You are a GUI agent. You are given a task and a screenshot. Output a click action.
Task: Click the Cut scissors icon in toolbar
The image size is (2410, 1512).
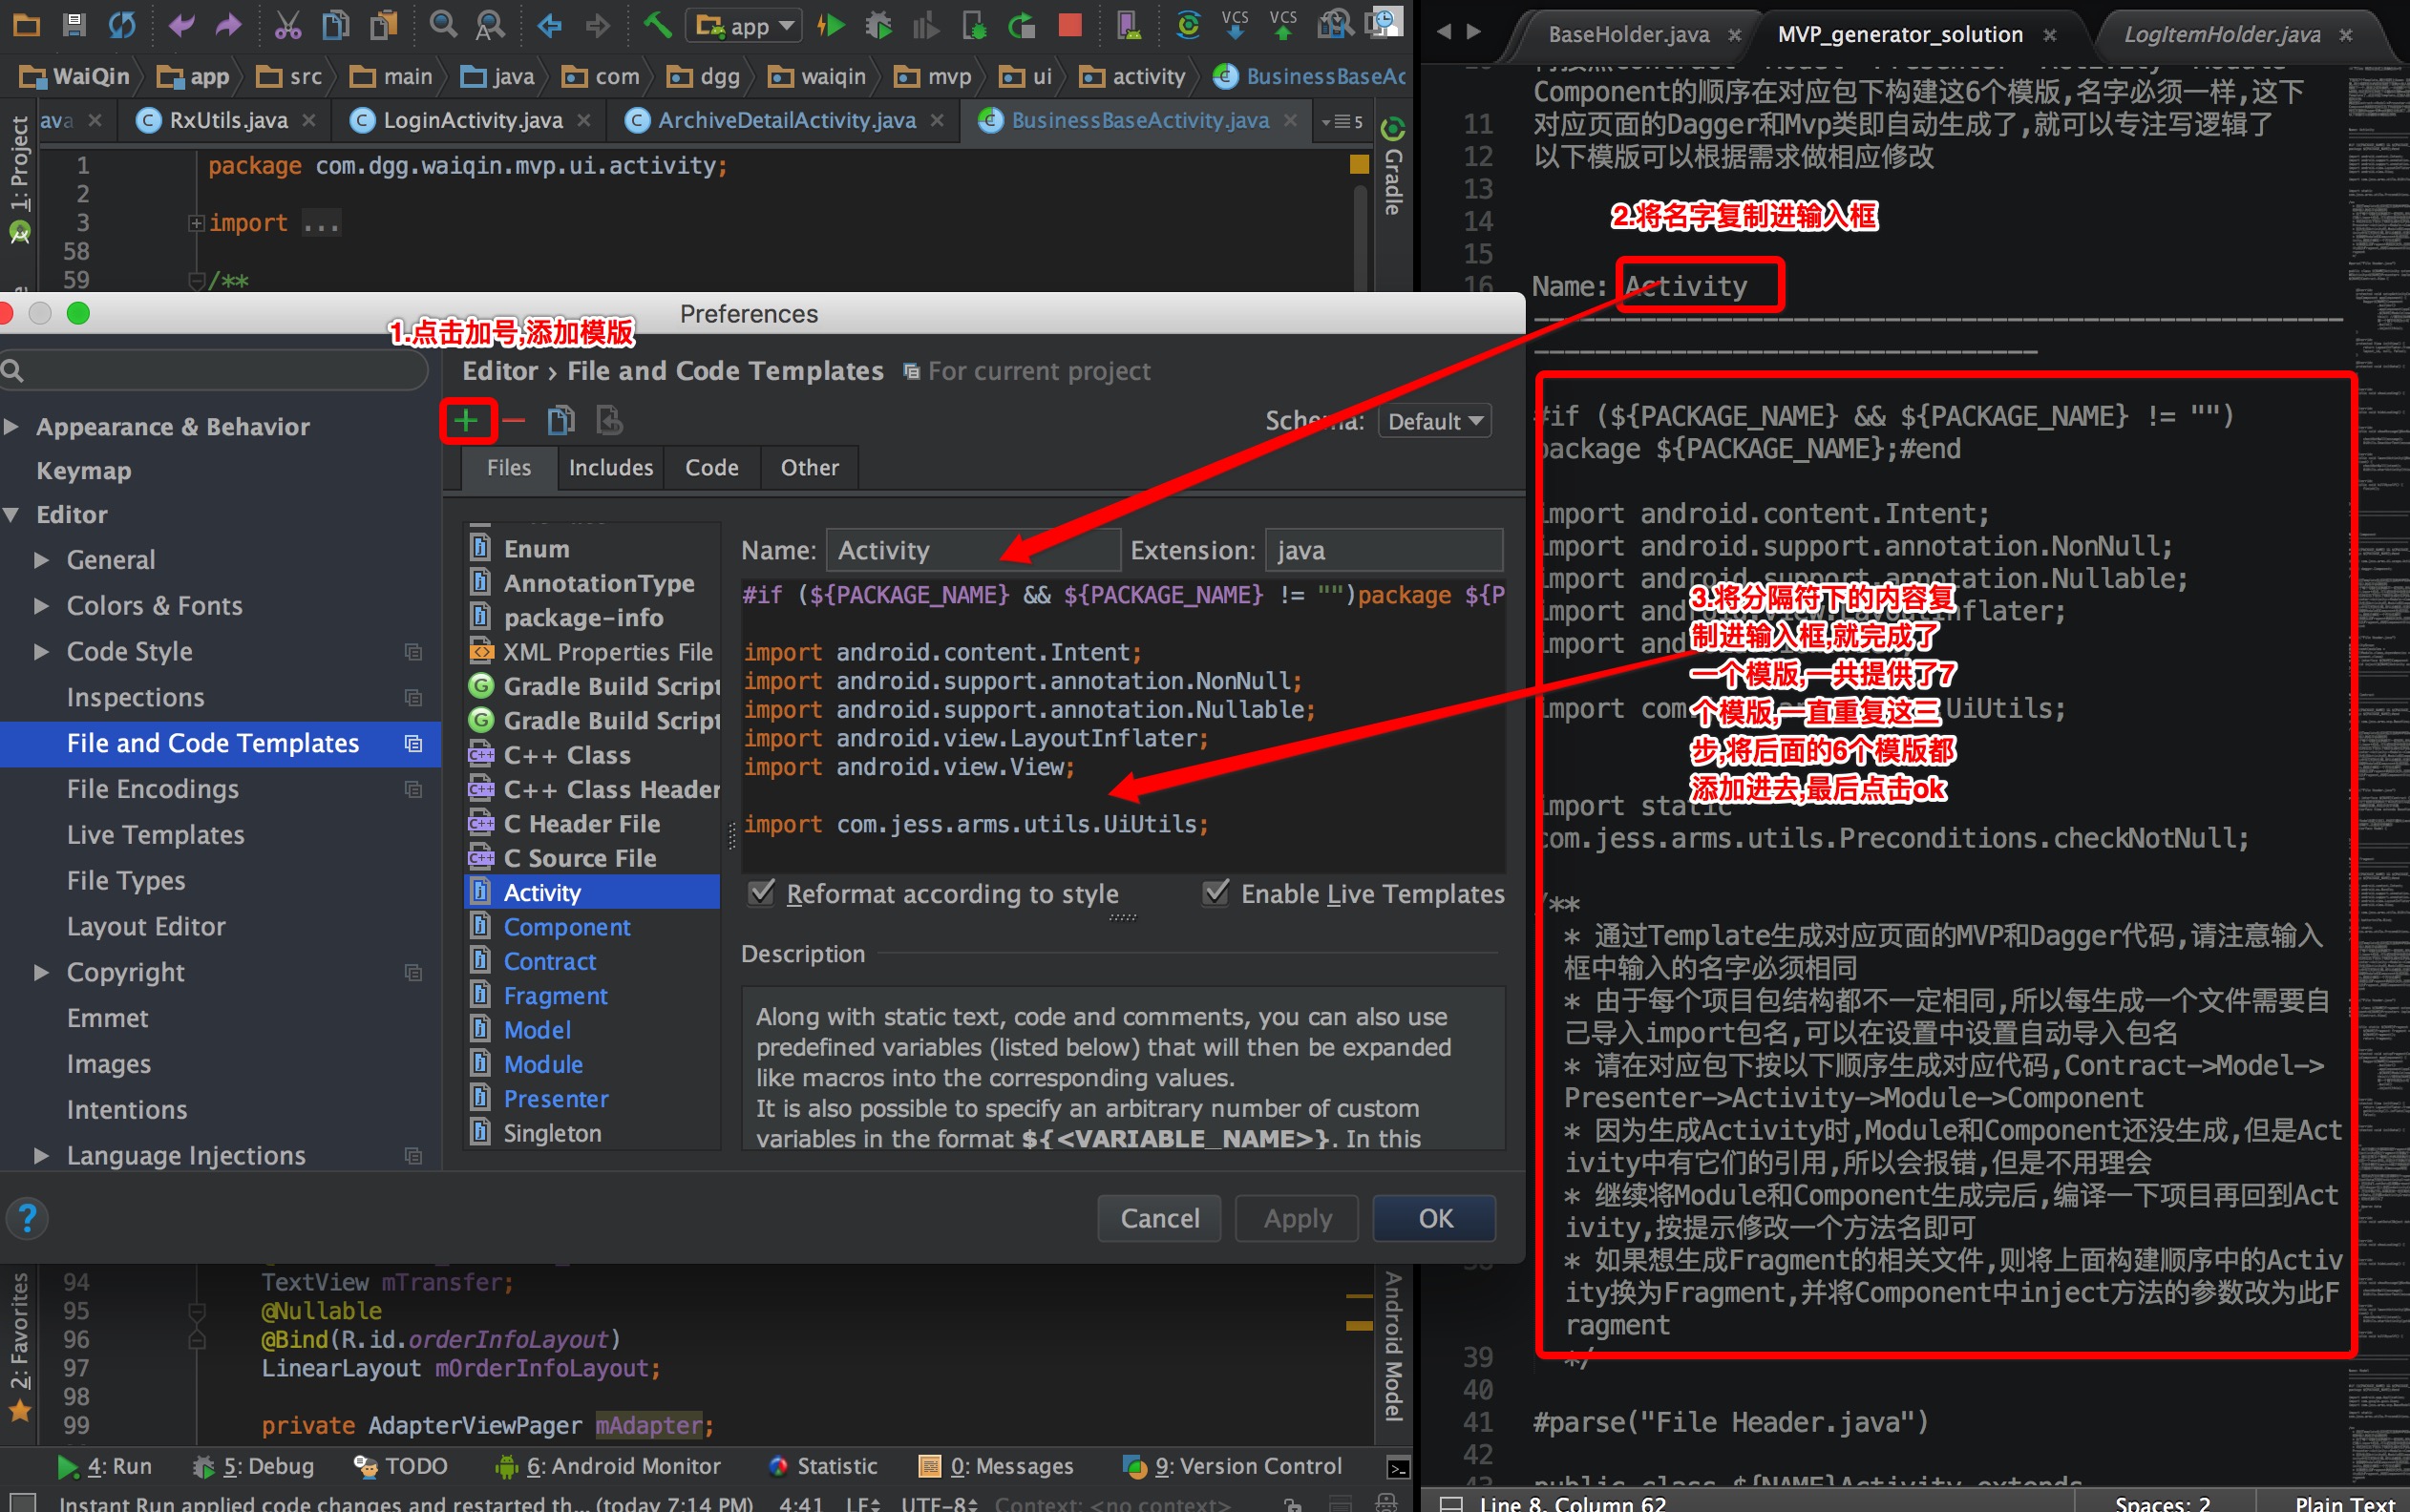pos(287,25)
